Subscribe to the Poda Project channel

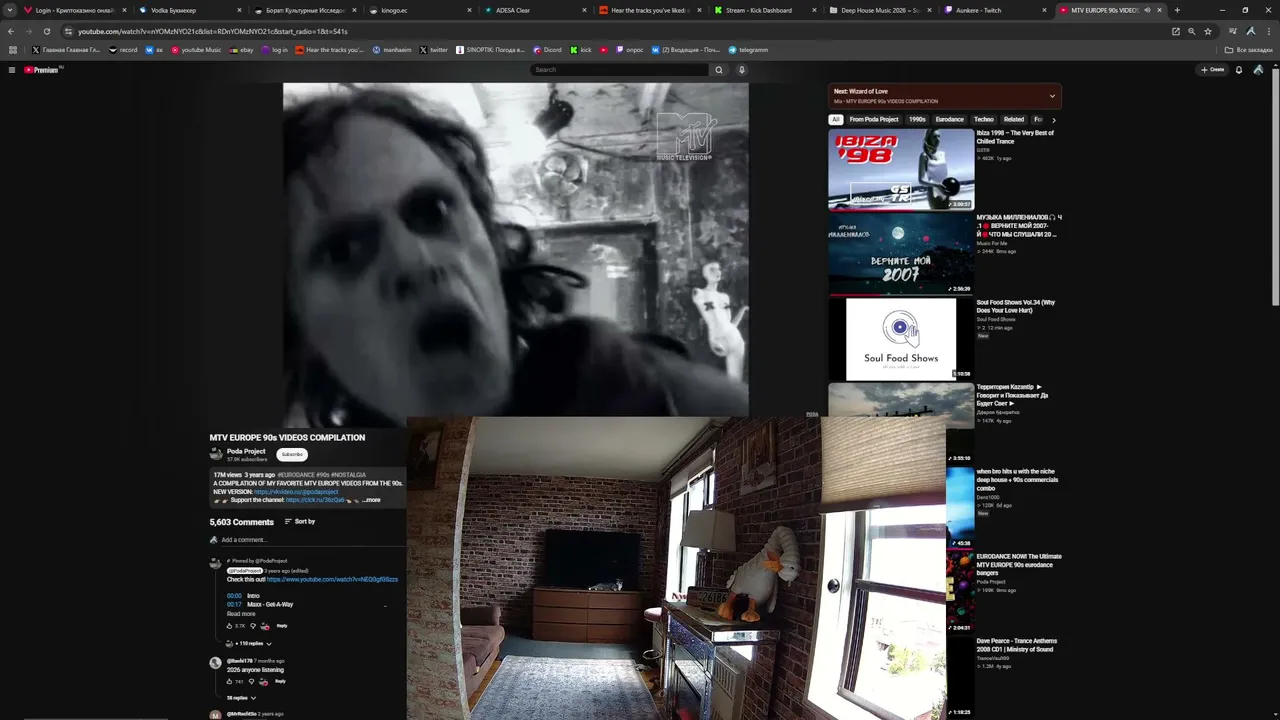click(x=292, y=454)
